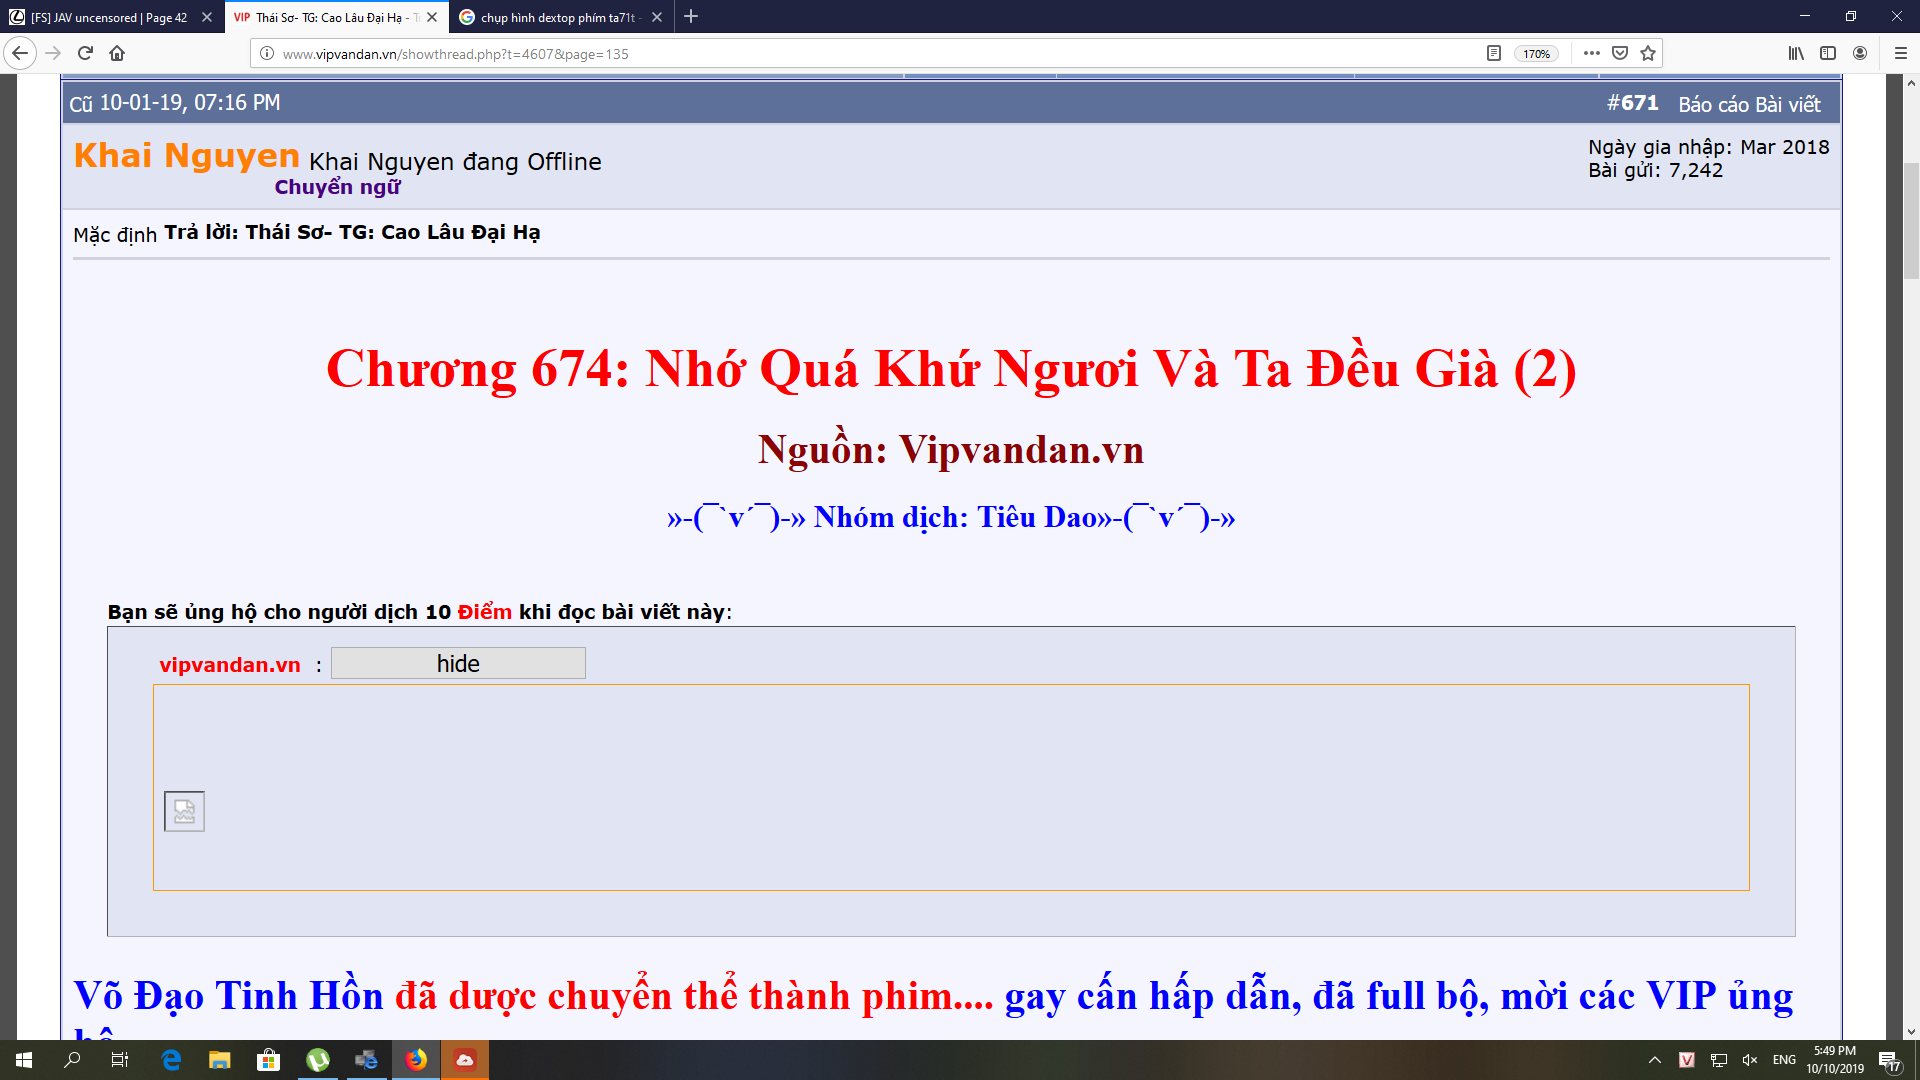
Task: Open uTorrent from the taskbar
Action: coord(318,1060)
